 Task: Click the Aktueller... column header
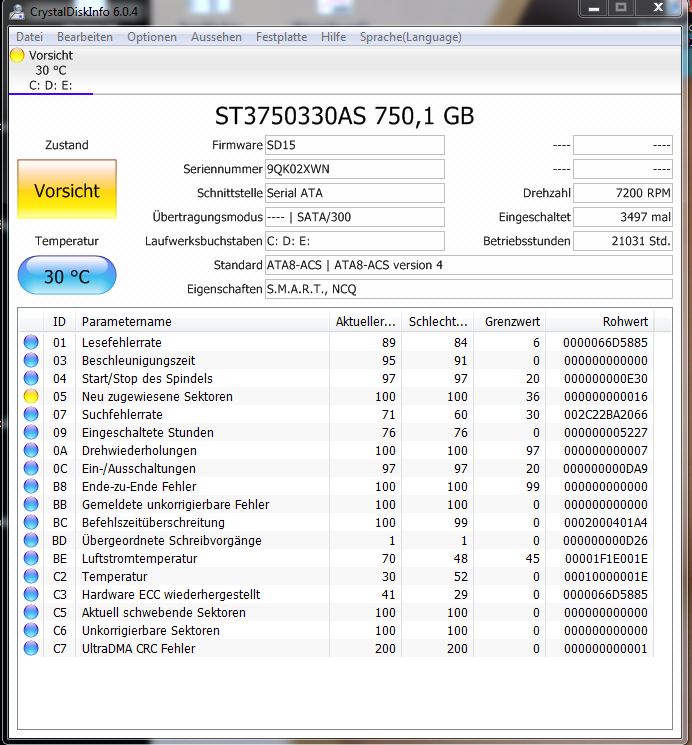pos(365,322)
